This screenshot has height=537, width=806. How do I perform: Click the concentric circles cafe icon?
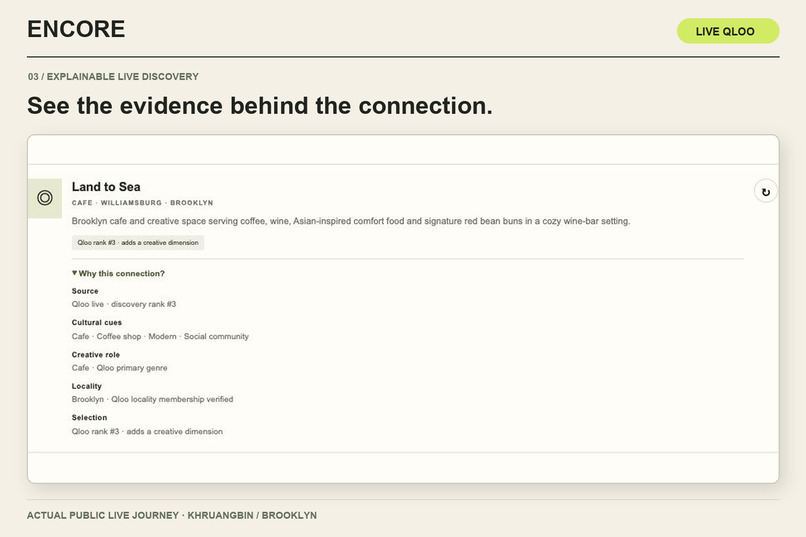click(x=45, y=198)
